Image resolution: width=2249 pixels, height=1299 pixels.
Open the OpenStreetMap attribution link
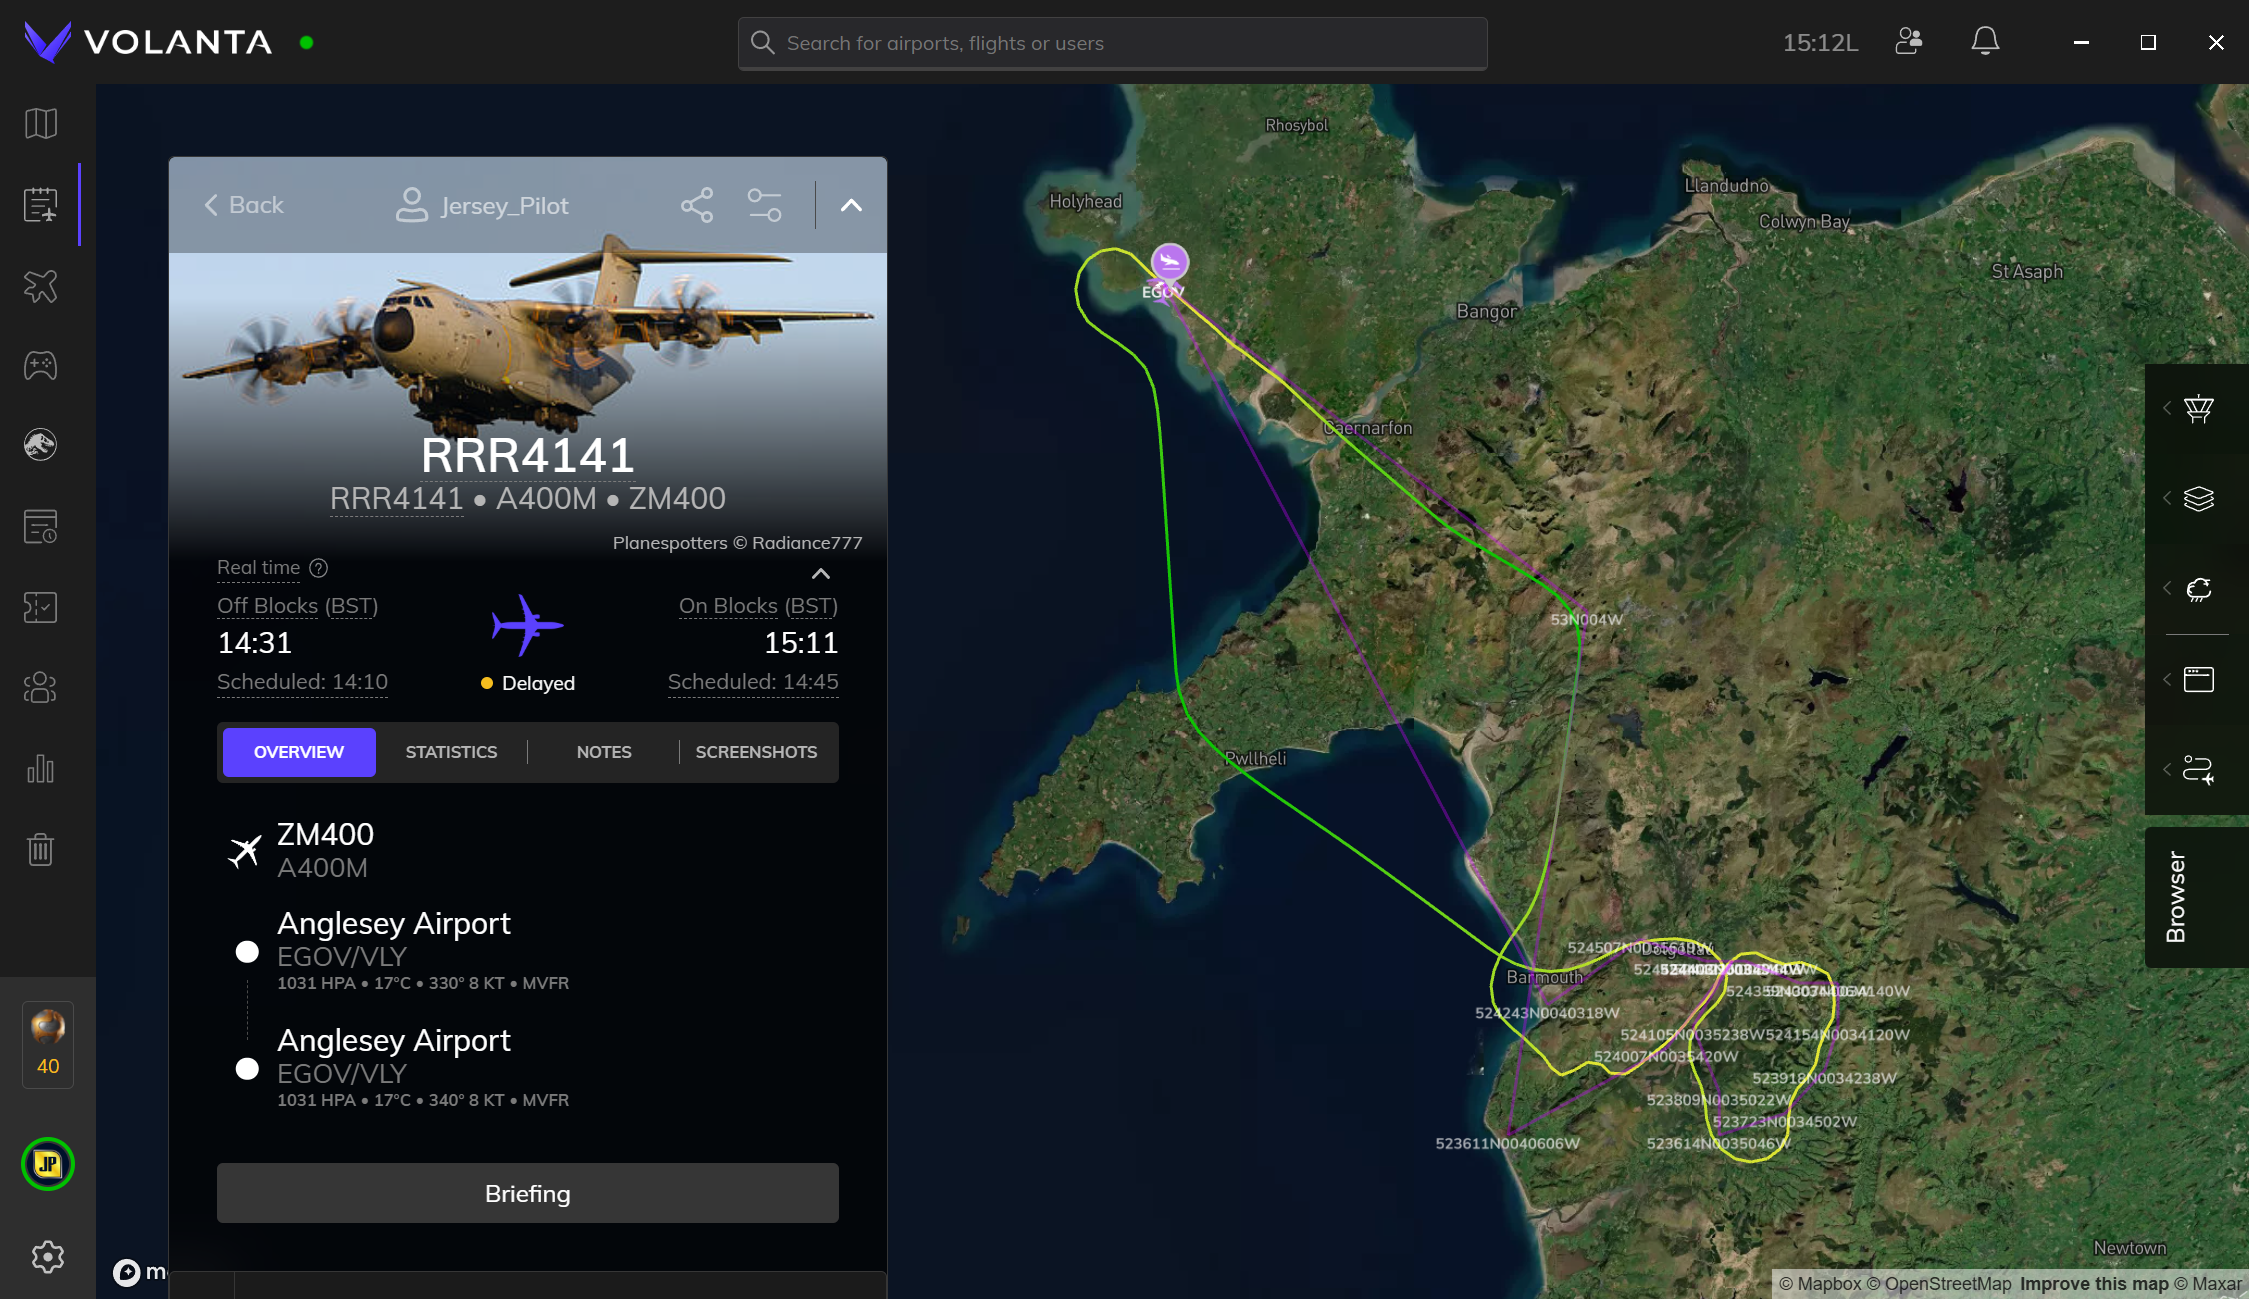click(x=1939, y=1284)
